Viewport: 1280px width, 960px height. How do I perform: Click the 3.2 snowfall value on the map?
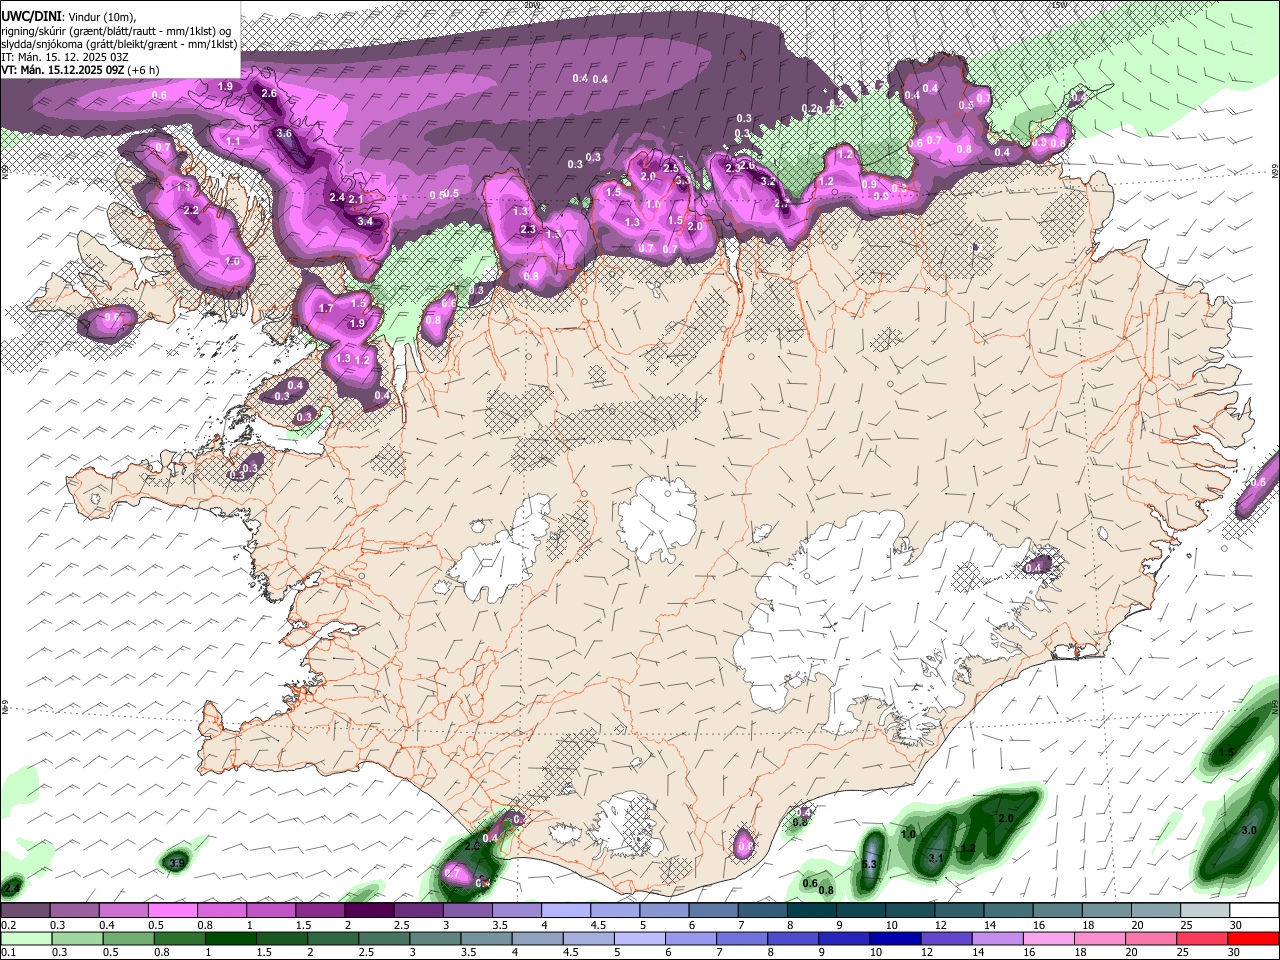[x=768, y=182]
